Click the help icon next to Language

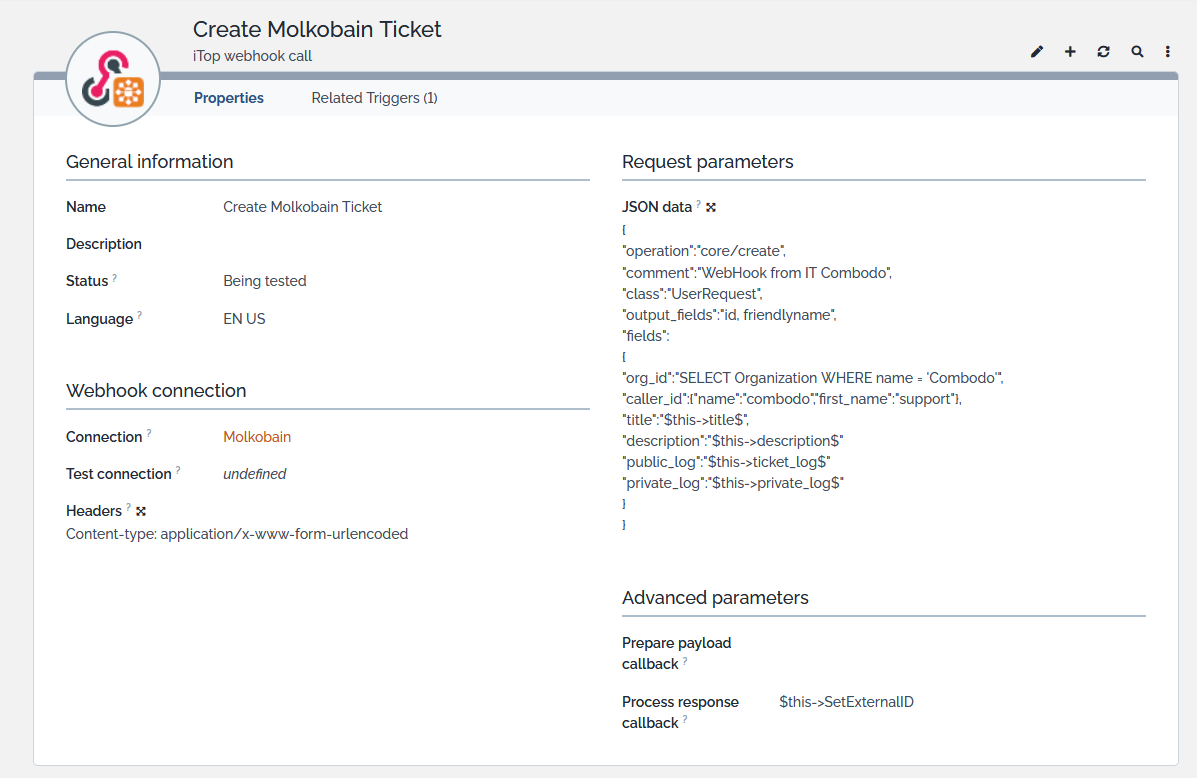click(139, 316)
